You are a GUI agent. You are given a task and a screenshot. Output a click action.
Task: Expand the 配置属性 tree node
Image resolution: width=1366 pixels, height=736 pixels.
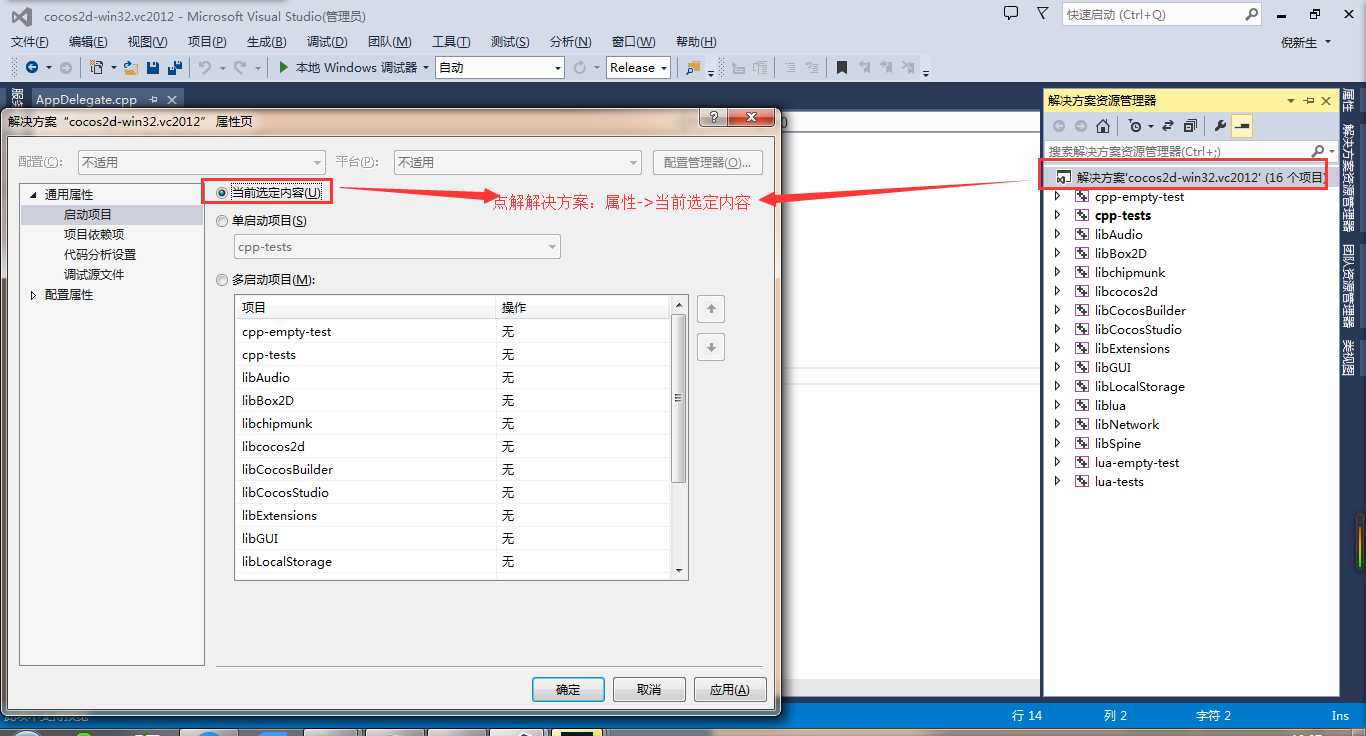point(33,295)
